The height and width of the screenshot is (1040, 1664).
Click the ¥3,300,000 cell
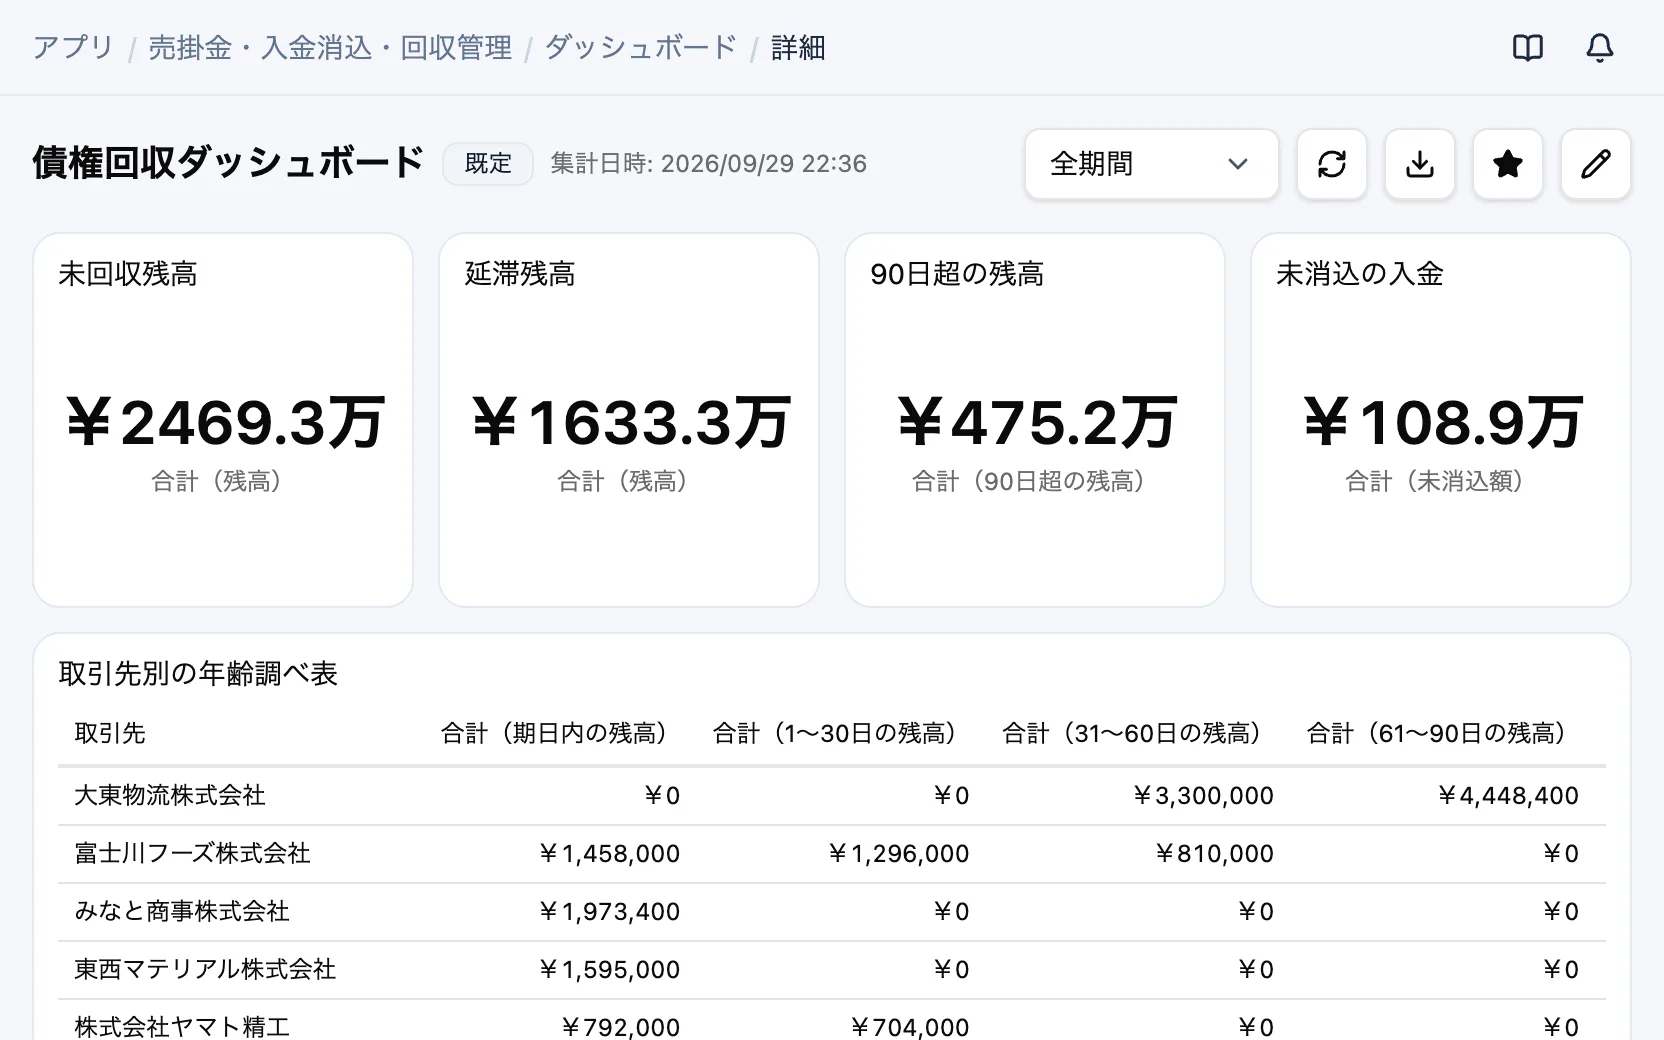[x=1203, y=796]
